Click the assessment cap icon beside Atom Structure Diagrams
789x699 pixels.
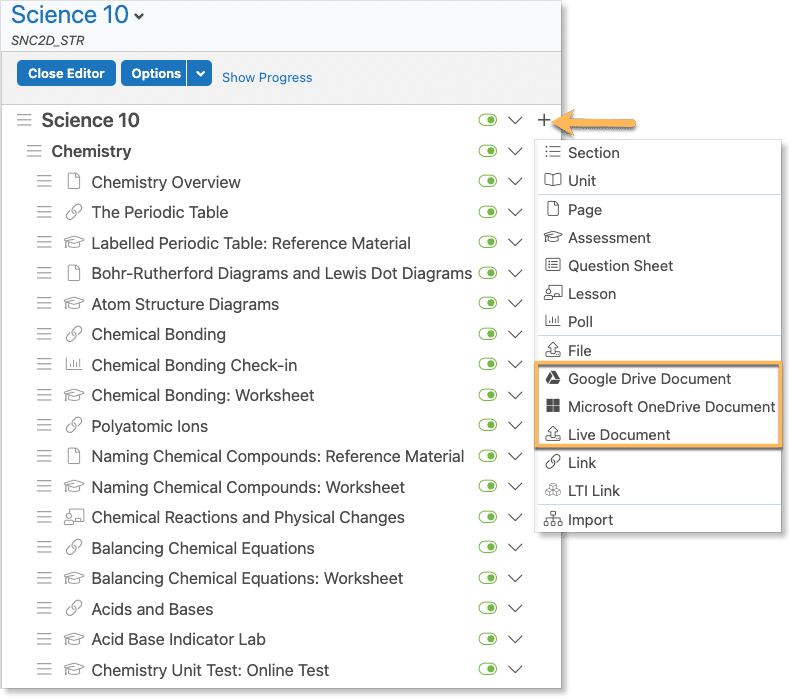point(73,304)
